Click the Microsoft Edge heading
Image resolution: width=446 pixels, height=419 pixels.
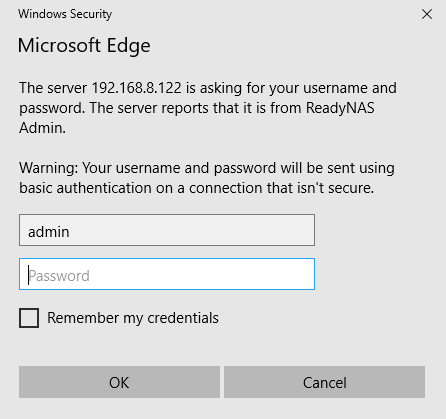tap(84, 46)
